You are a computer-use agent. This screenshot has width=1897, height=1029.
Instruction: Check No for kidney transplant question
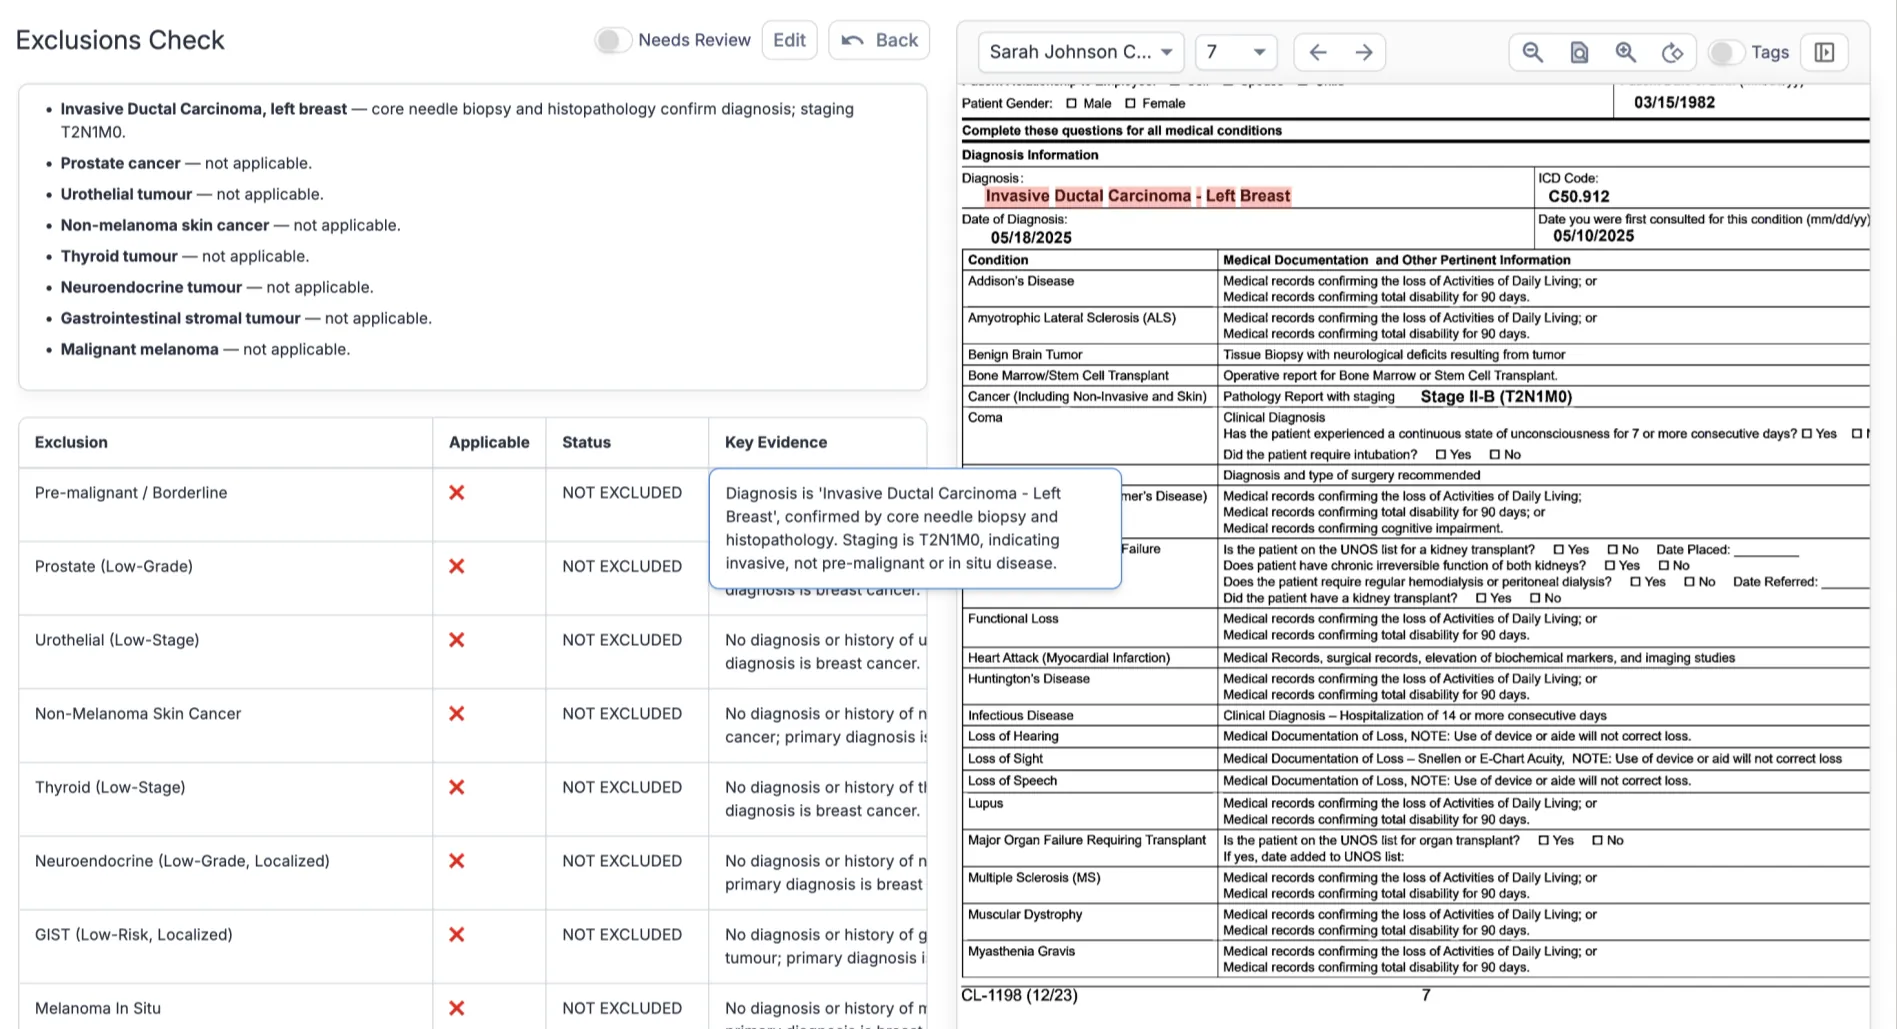click(1535, 599)
